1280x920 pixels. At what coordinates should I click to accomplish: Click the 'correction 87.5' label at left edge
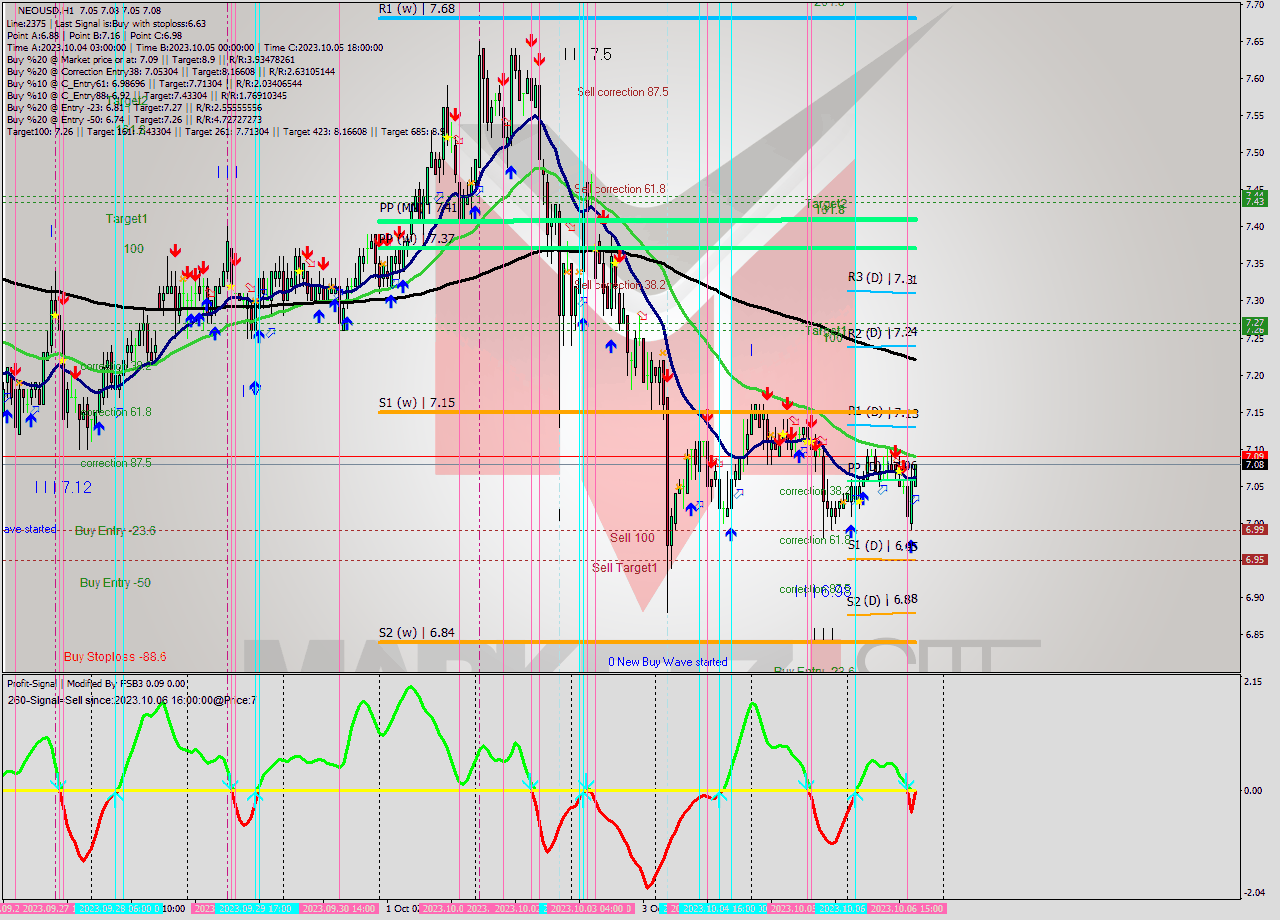[116, 463]
